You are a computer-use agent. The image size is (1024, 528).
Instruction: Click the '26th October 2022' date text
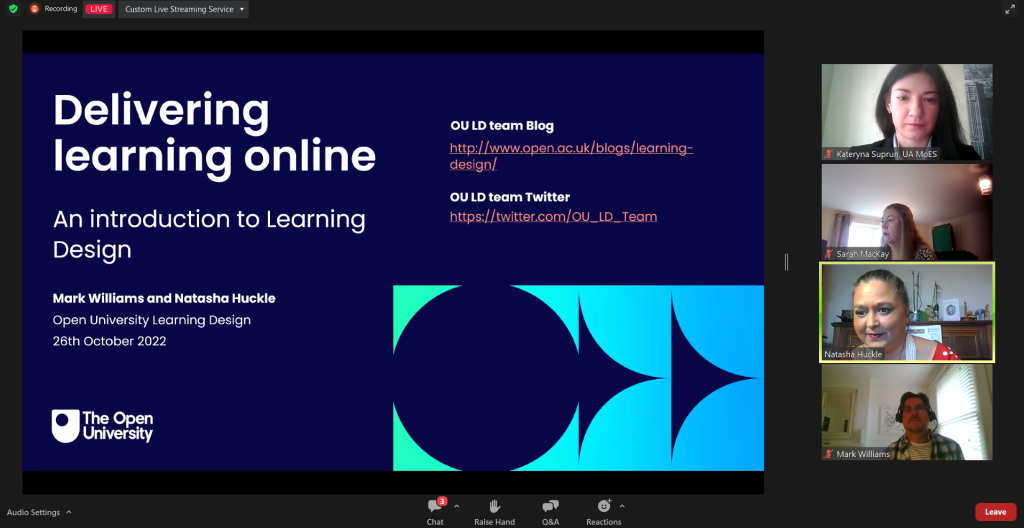coord(110,341)
